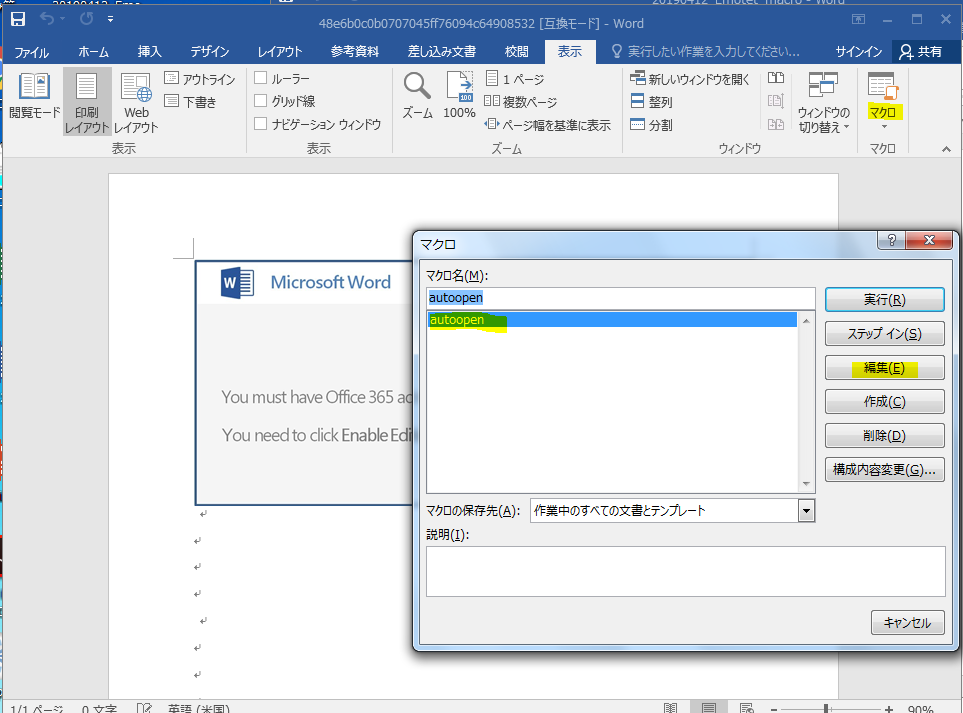
Task: Click the reset window position icon
Action: pos(776,124)
